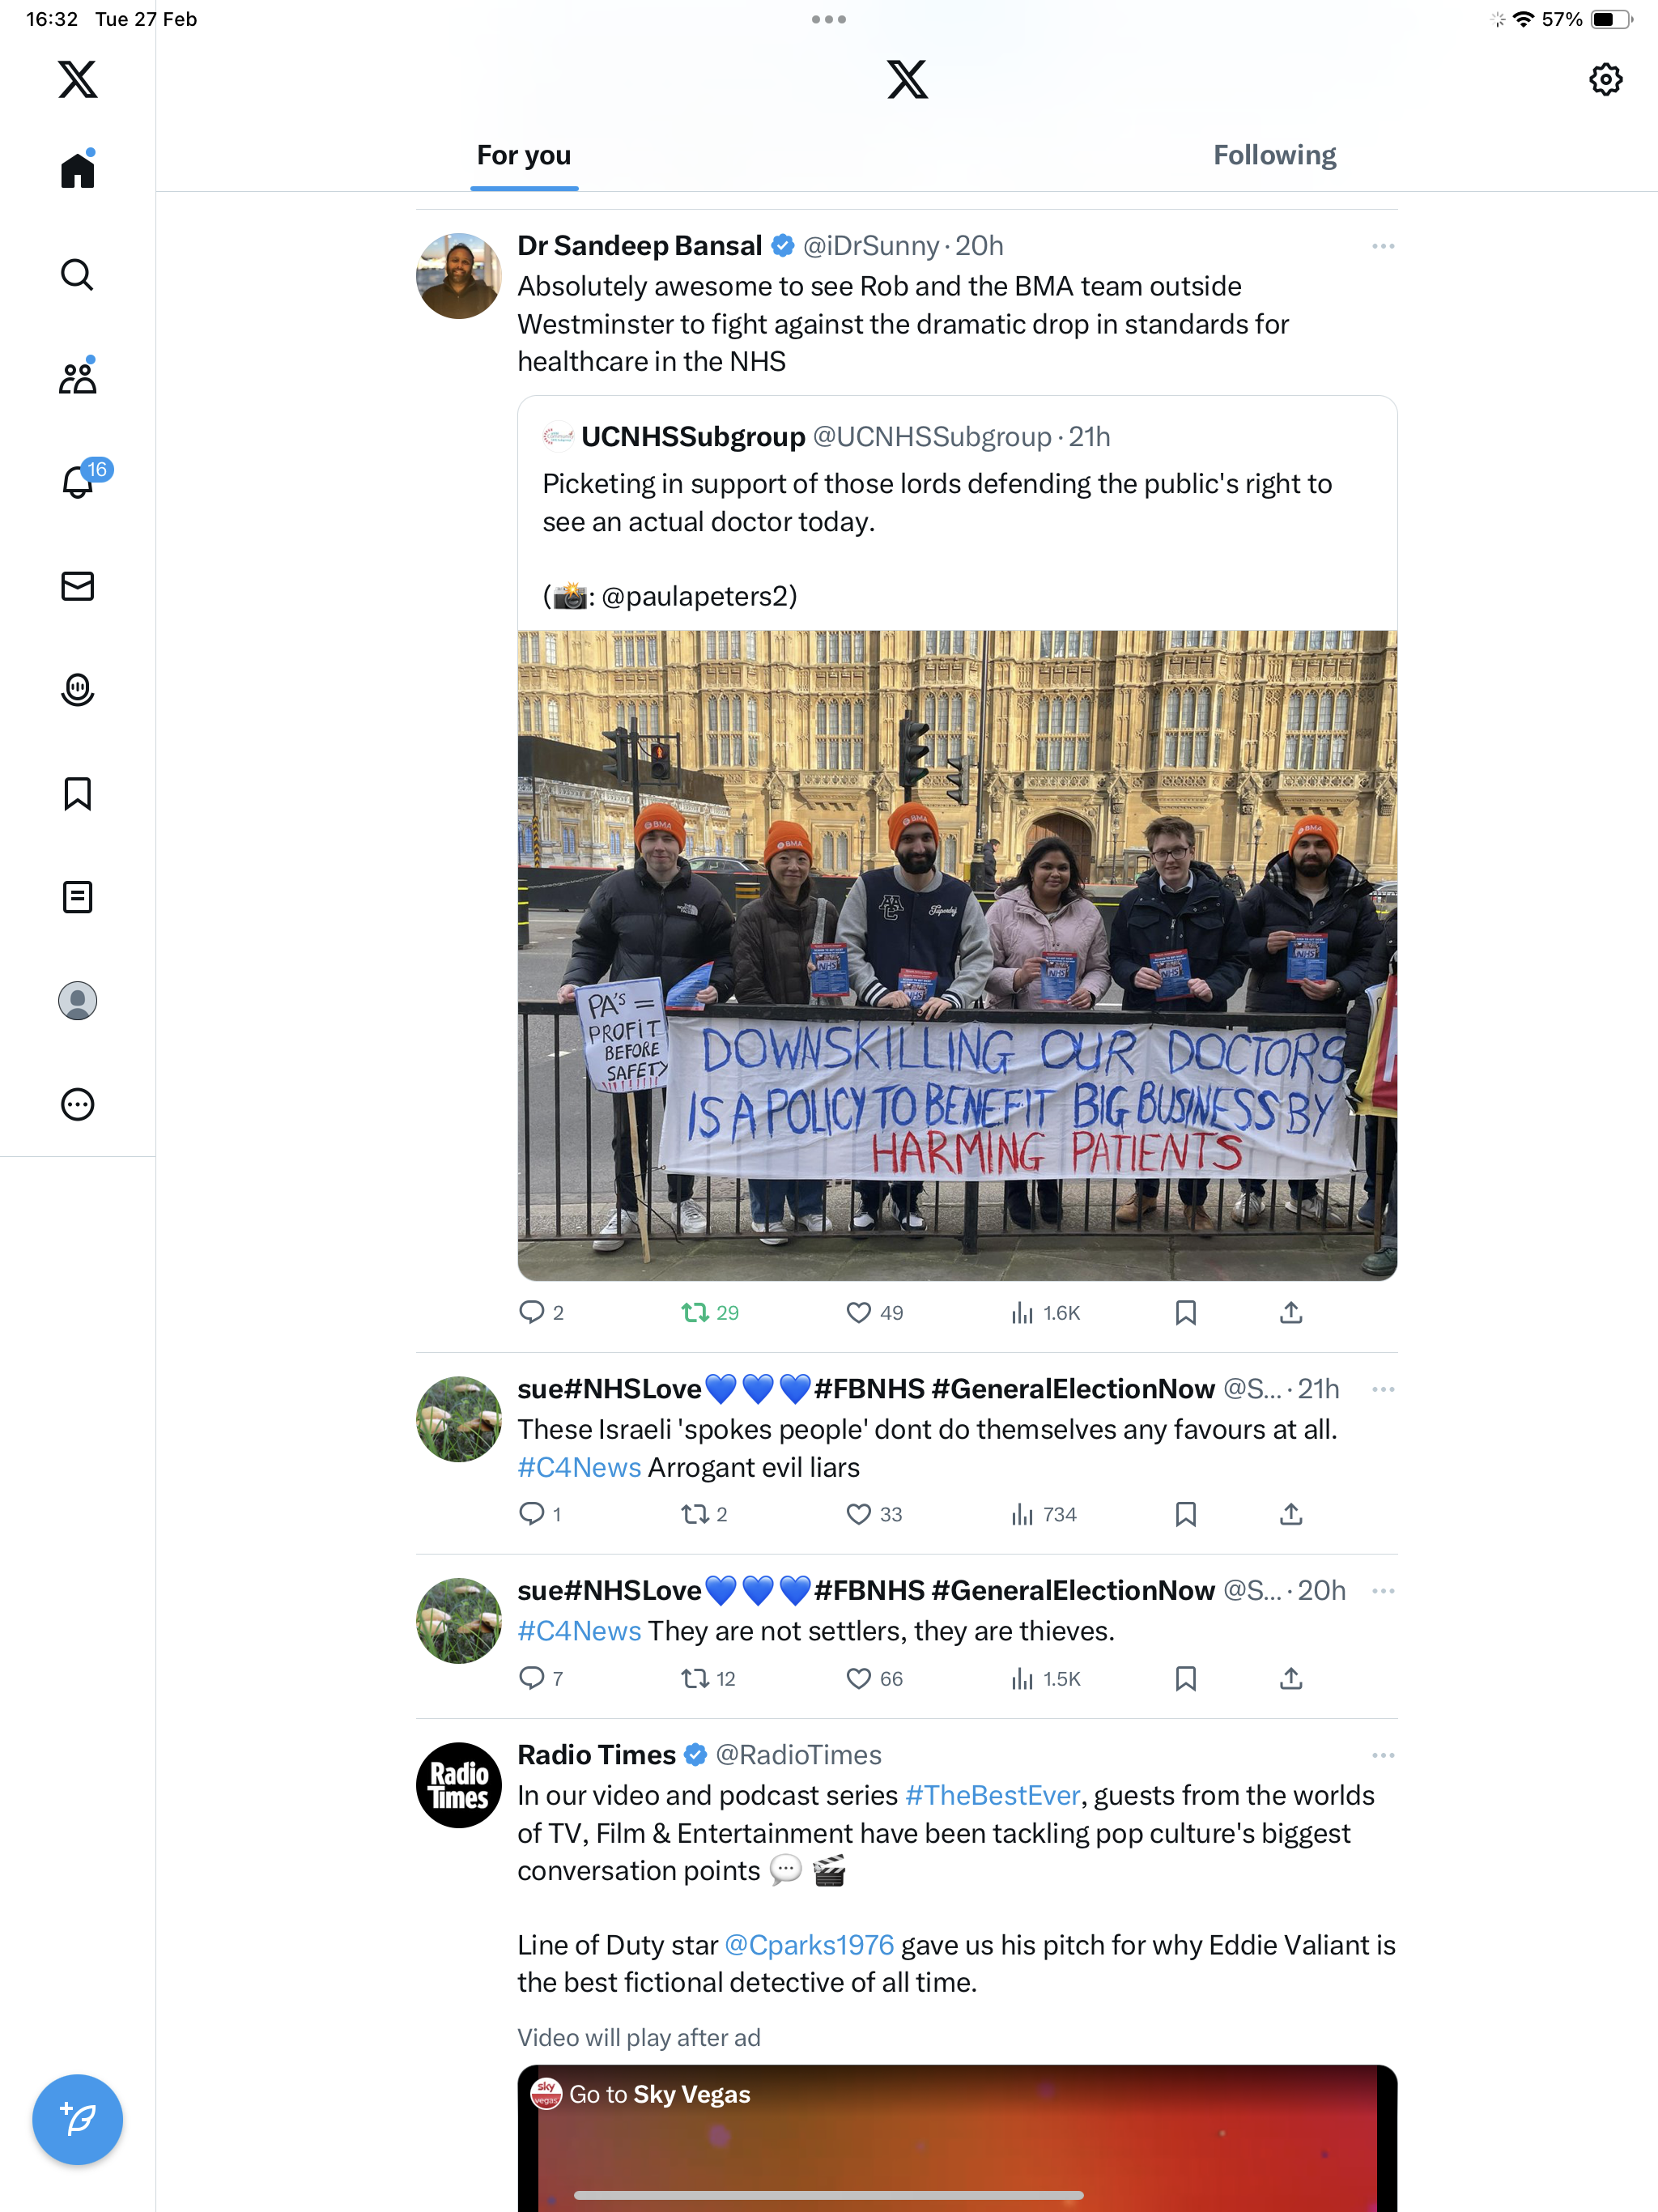Open Notifications bell with 16 badge
Image resolution: width=1658 pixels, height=2212 pixels.
[x=80, y=481]
